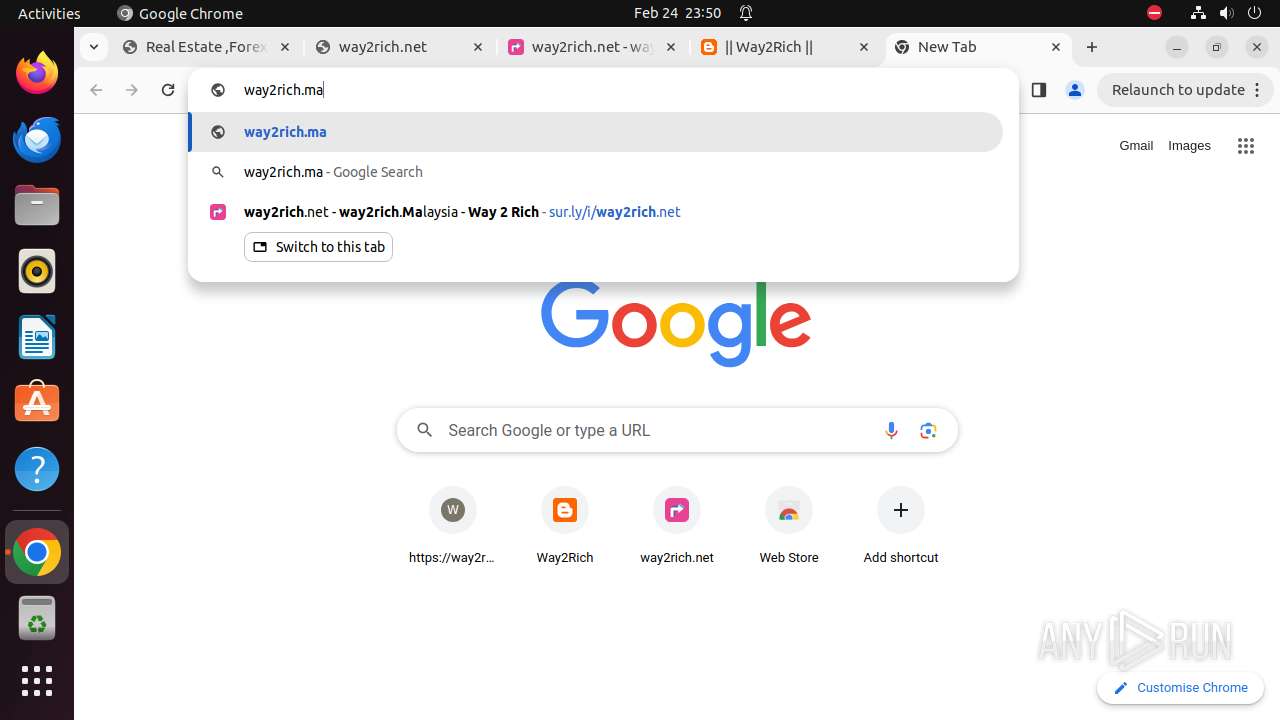Click Customise Chrome button

tap(1180, 688)
